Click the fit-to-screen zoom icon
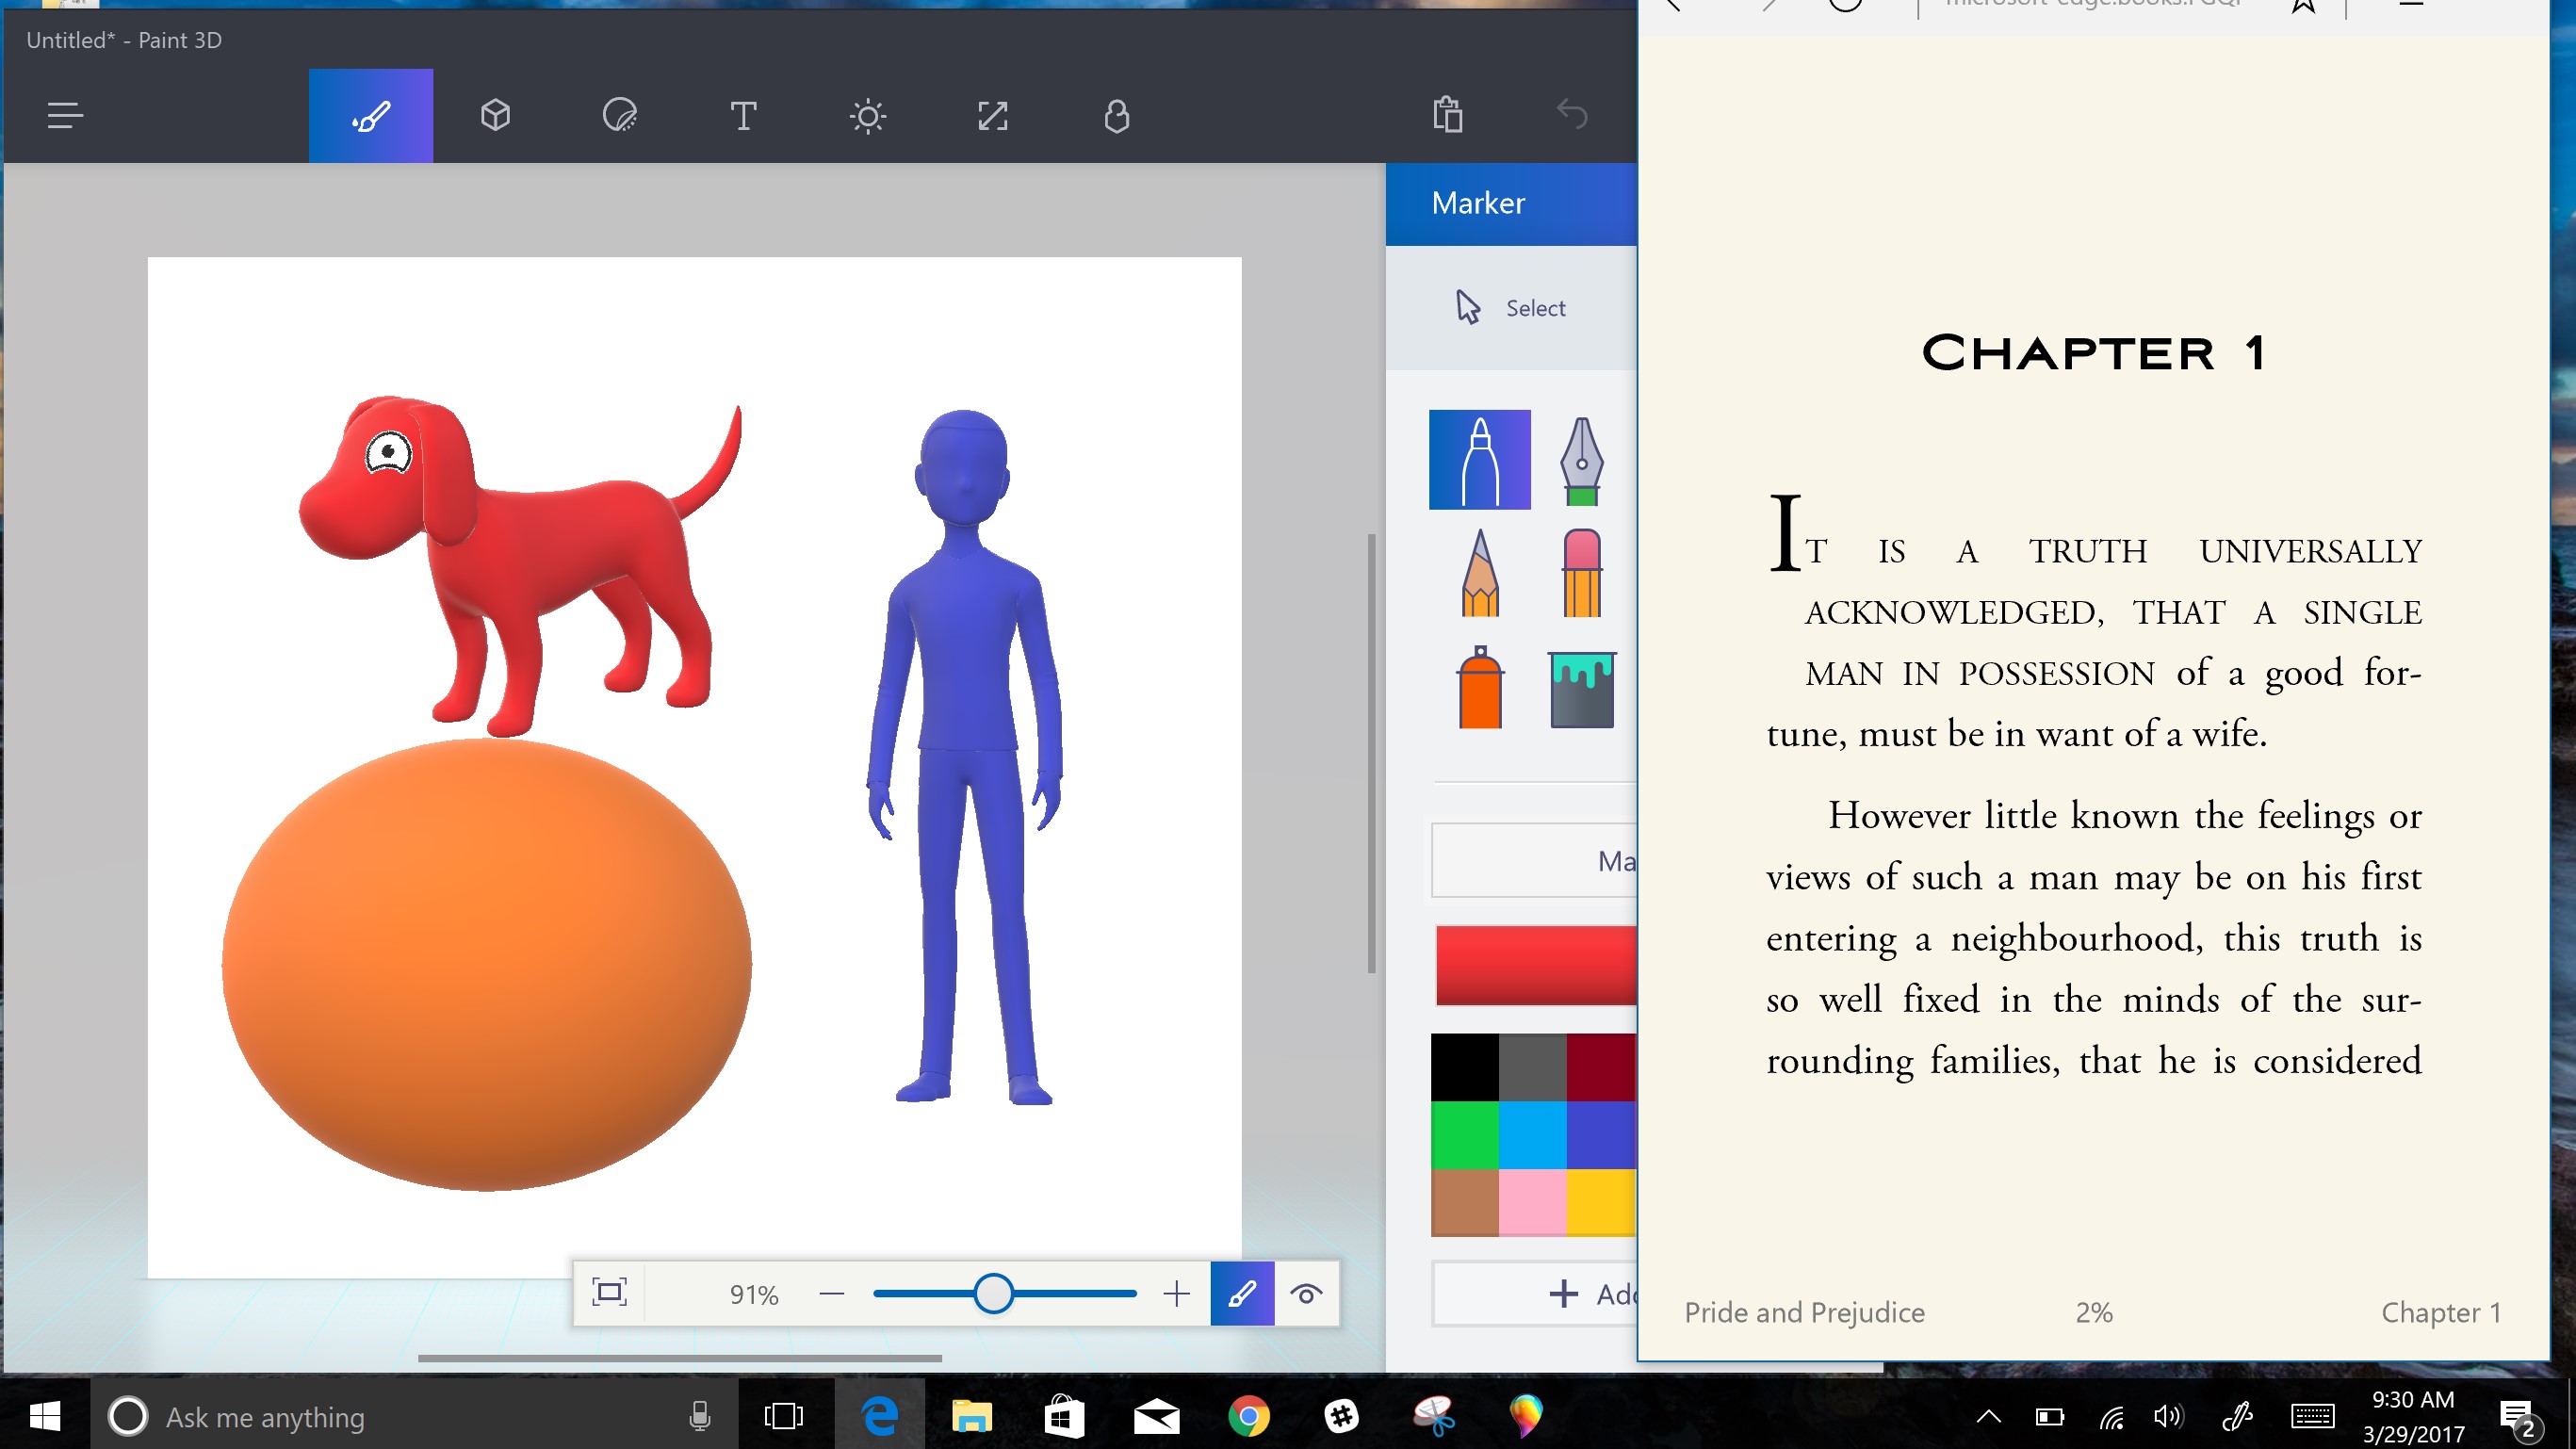Image resolution: width=2576 pixels, height=1449 pixels. click(x=609, y=1293)
